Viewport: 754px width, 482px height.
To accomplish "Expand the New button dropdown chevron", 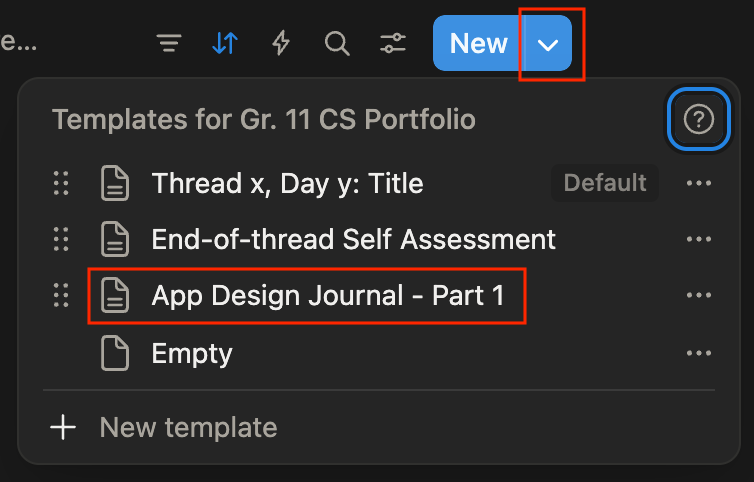I will [548, 44].
